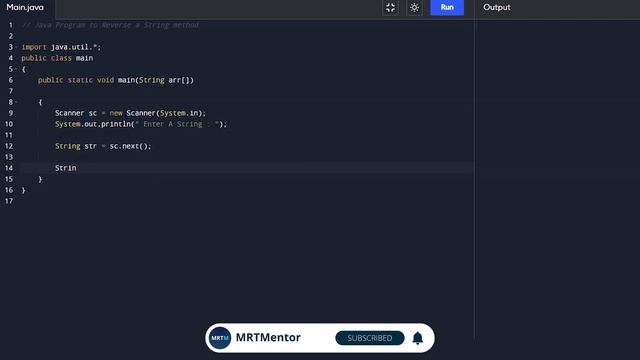Click 'public class main' text

pyautogui.click(x=57, y=58)
